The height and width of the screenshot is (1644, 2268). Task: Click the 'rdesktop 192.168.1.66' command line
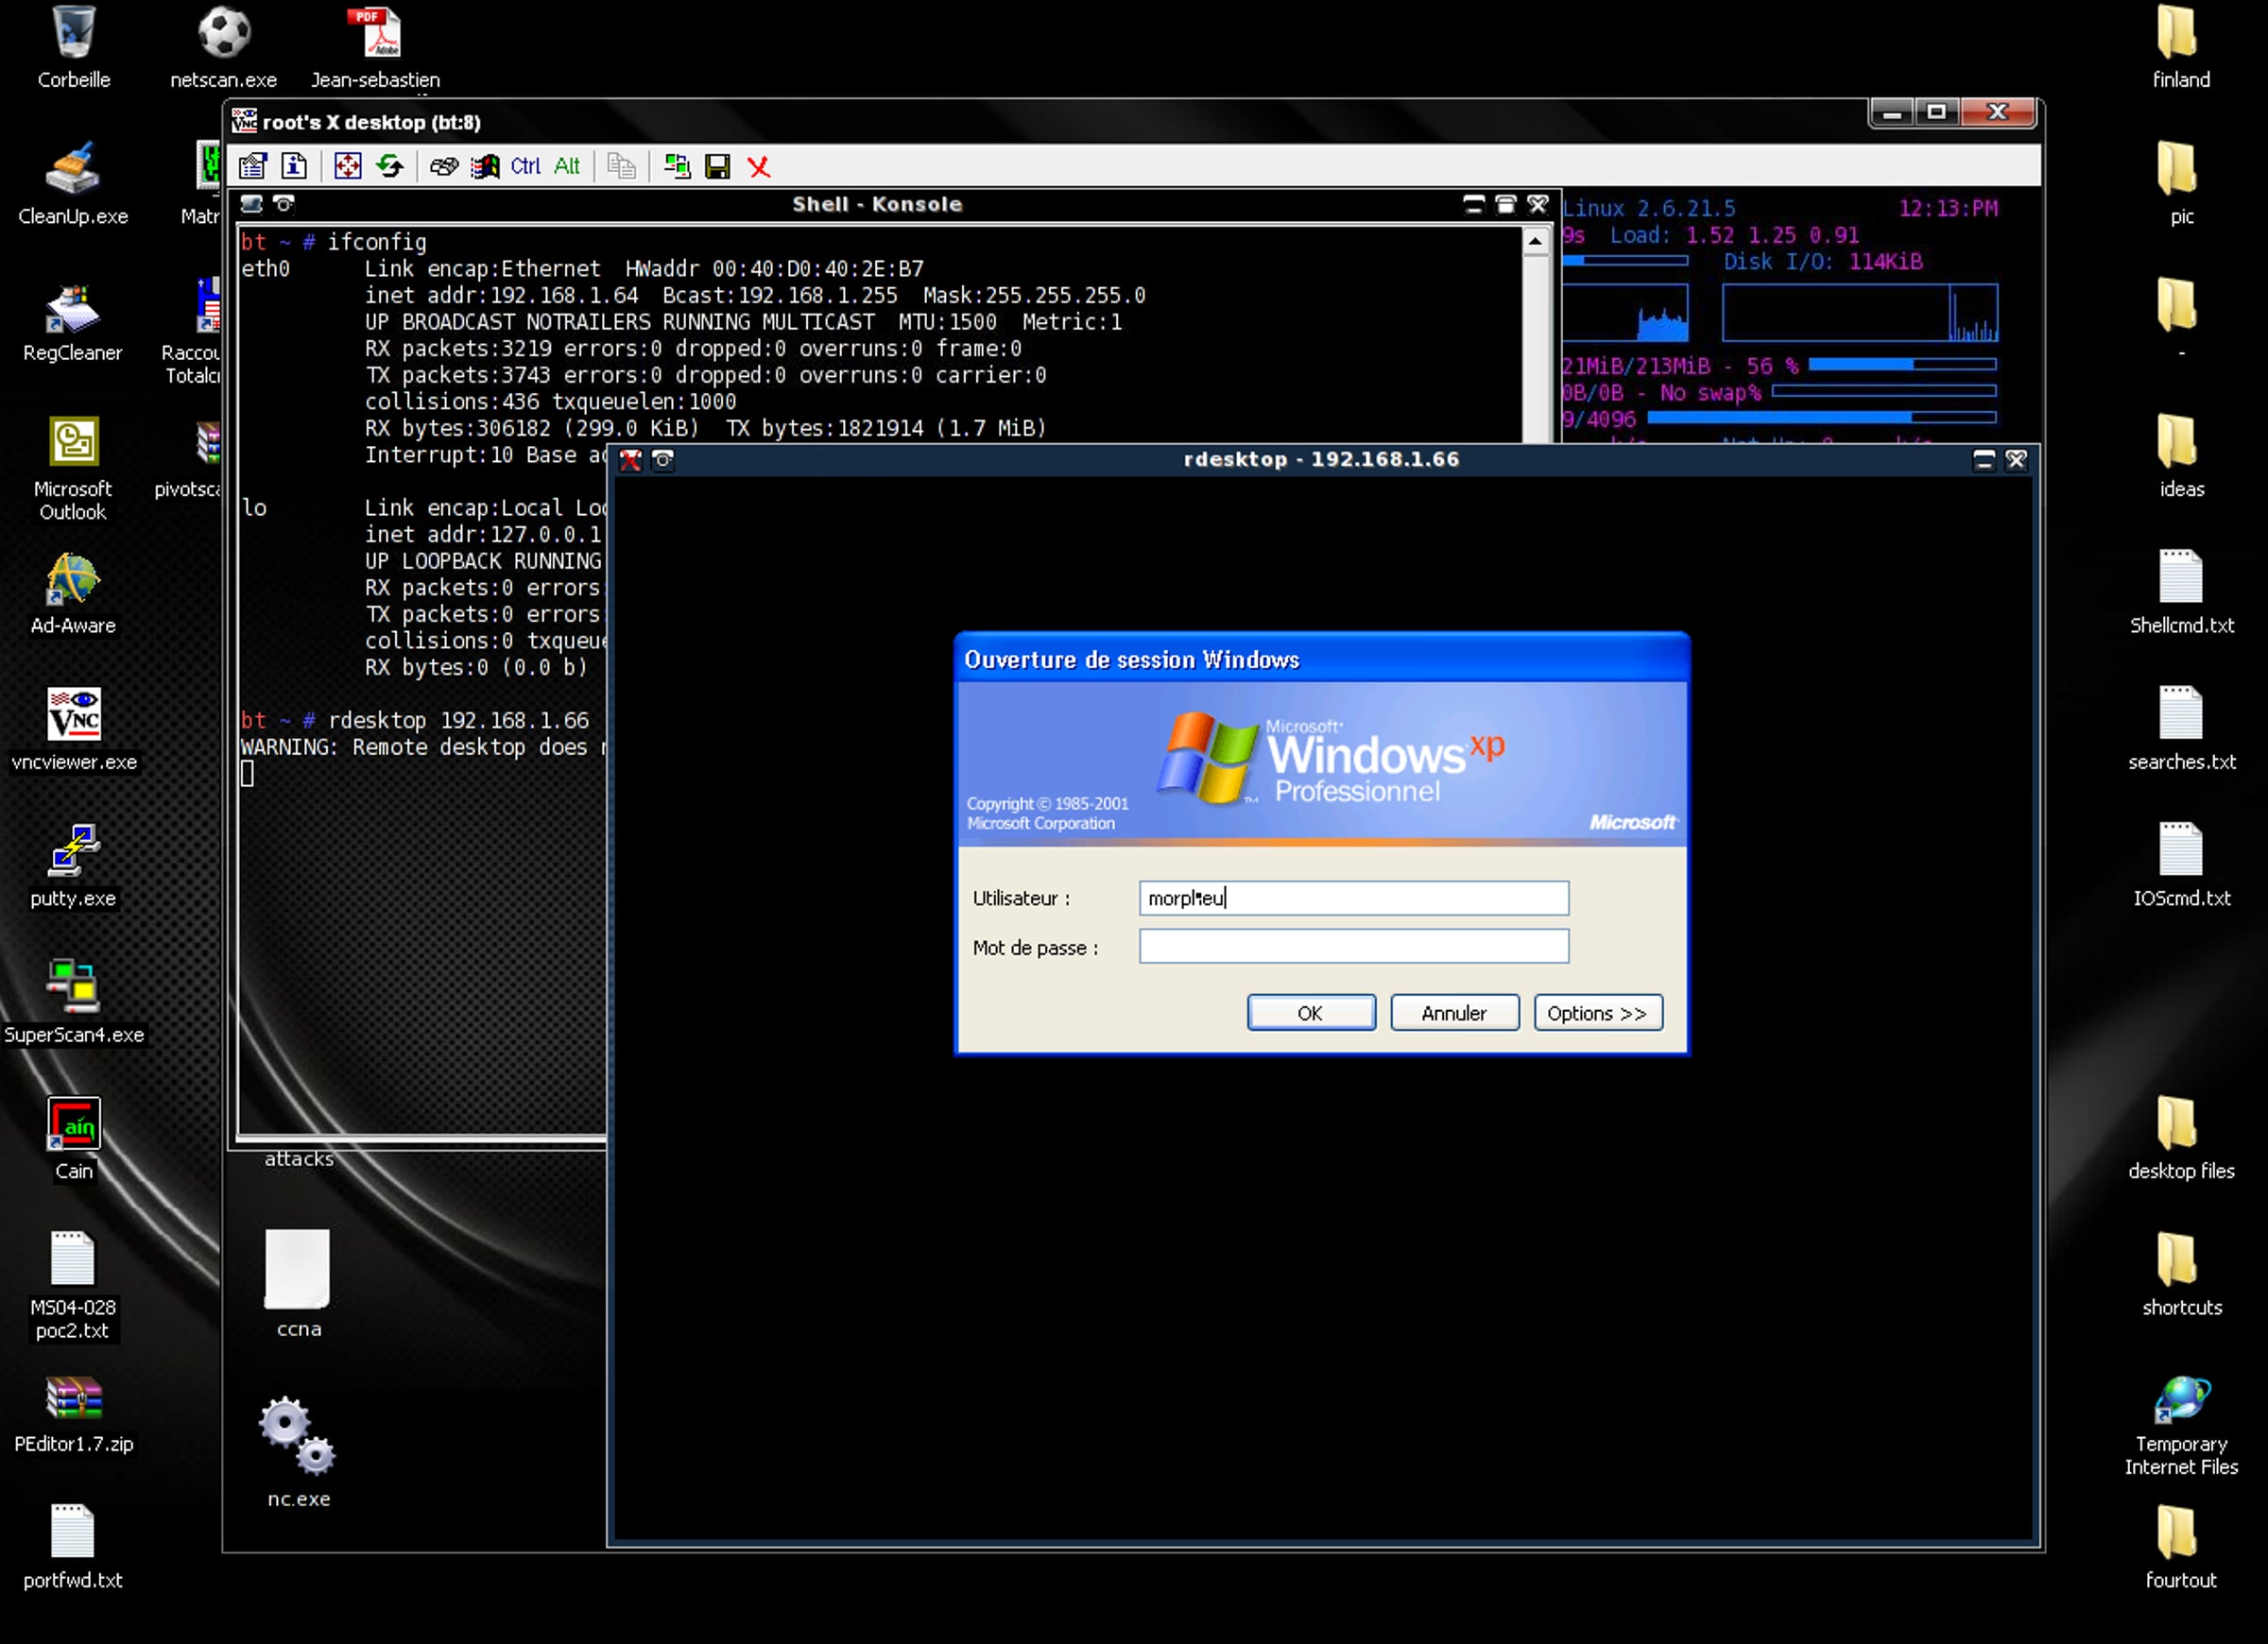click(x=459, y=720)
